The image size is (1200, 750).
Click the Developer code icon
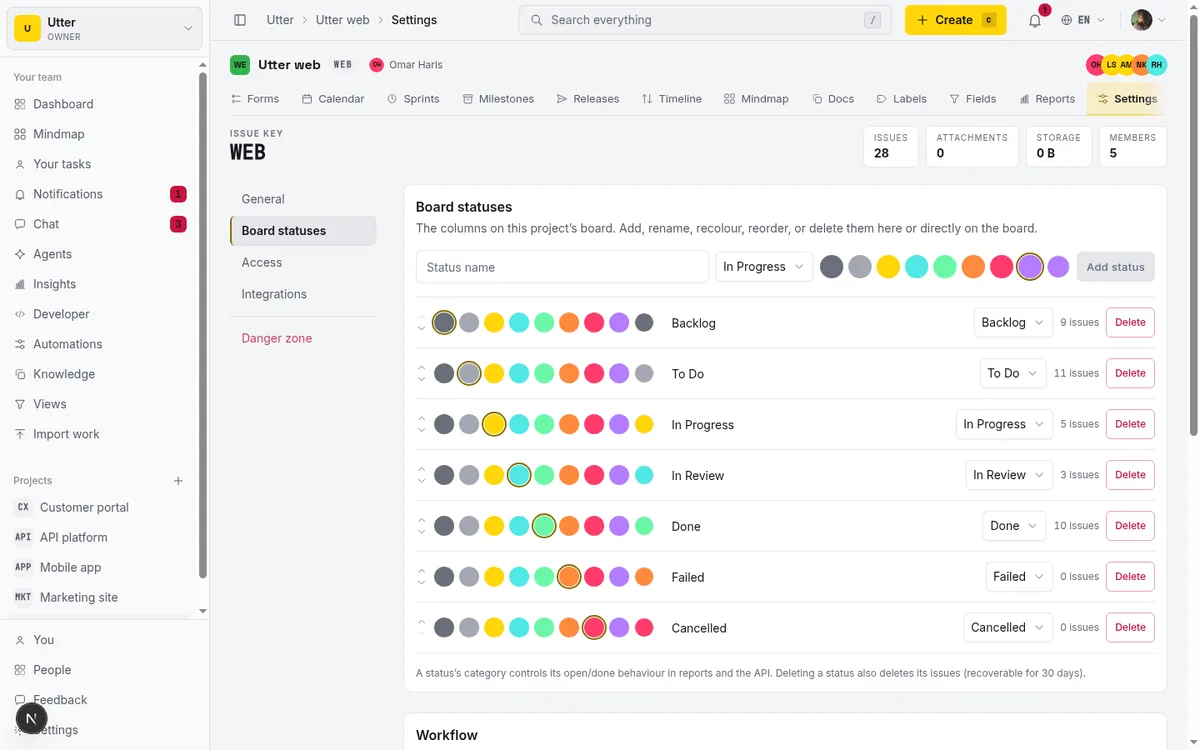tap(20, 314)
